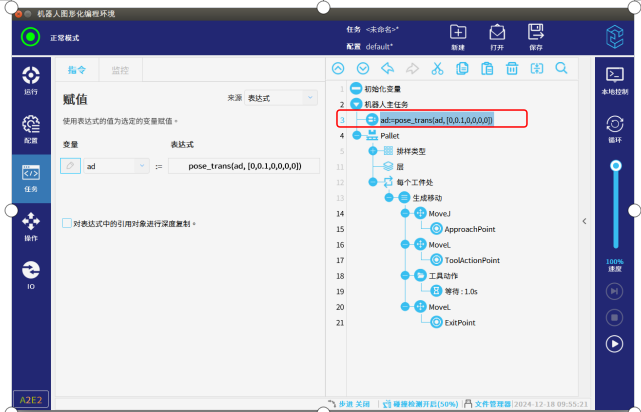Click the pencil edit icon beside variable ad
The image size is (641, 412).
pyautogui.click(x=71, y=166)
